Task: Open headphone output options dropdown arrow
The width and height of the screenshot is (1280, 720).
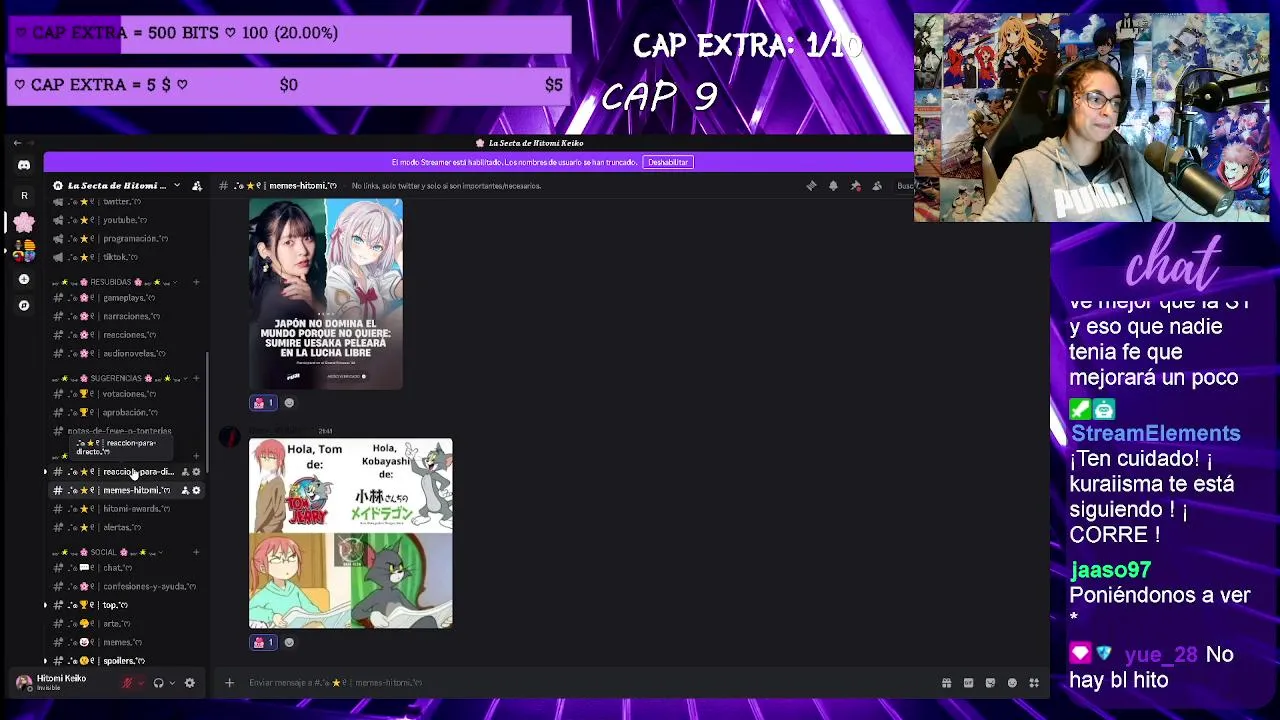Action: coord(172,683)
